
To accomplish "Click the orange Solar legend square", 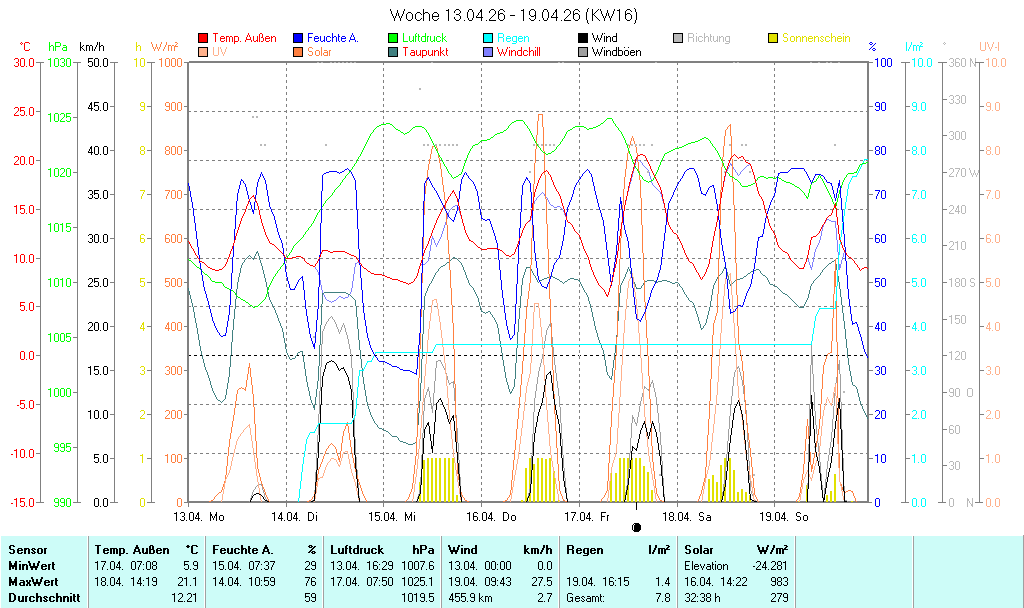I will pos(299,52).
